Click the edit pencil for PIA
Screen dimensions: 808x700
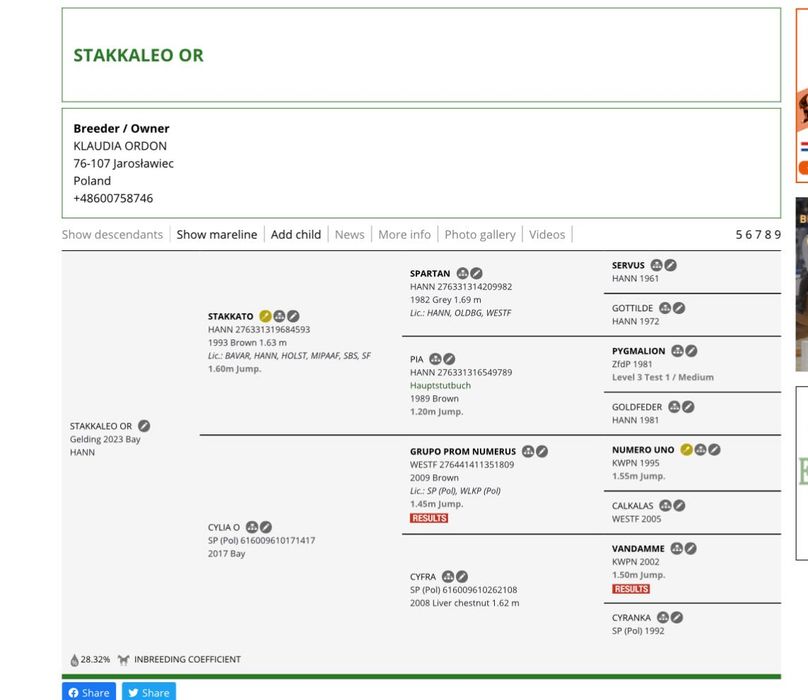(x=449, y=359)
